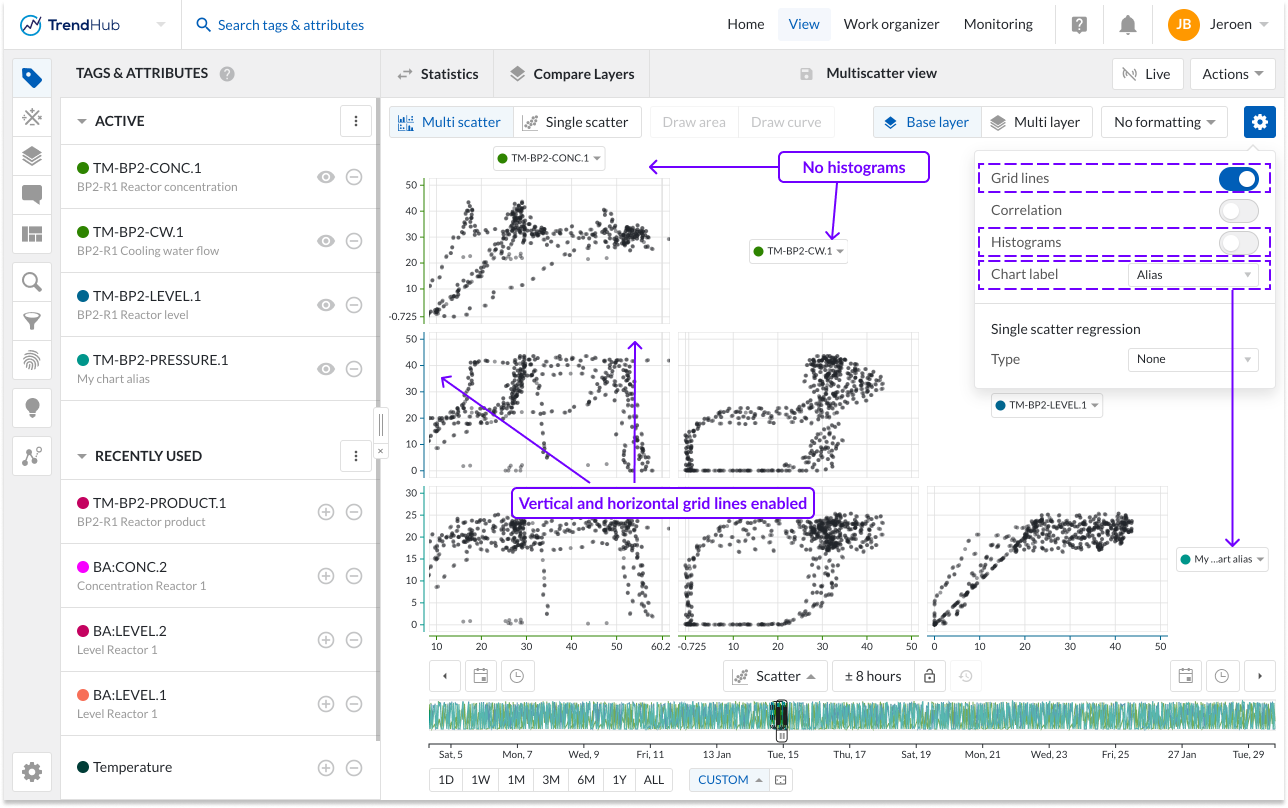The width and height of the screenshot is (1288, 808).
Task: Open the filter funnel icon in sidebar
Action: 32,321
